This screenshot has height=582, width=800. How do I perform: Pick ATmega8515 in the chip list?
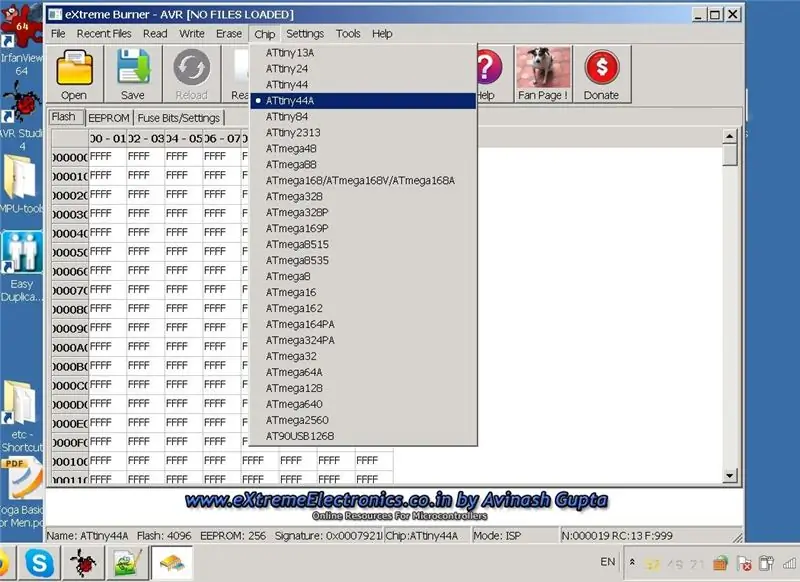[x=363, y=244]
